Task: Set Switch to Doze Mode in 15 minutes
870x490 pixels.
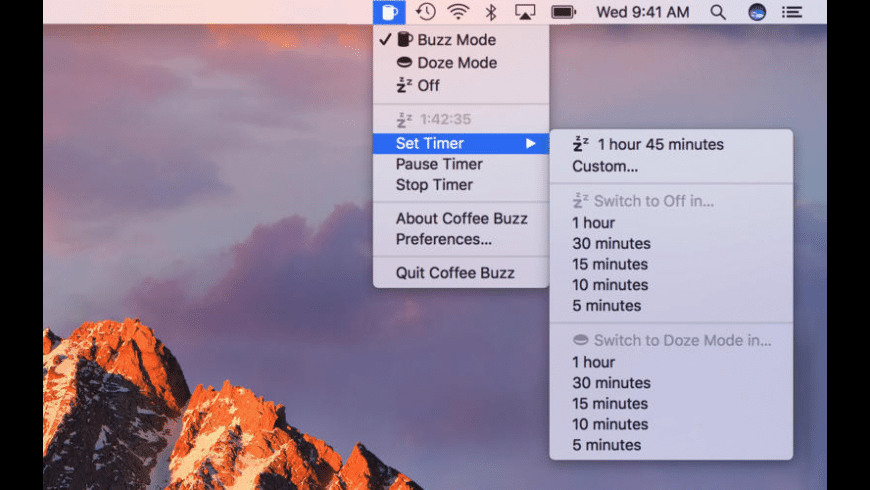Action: (671, 403)
